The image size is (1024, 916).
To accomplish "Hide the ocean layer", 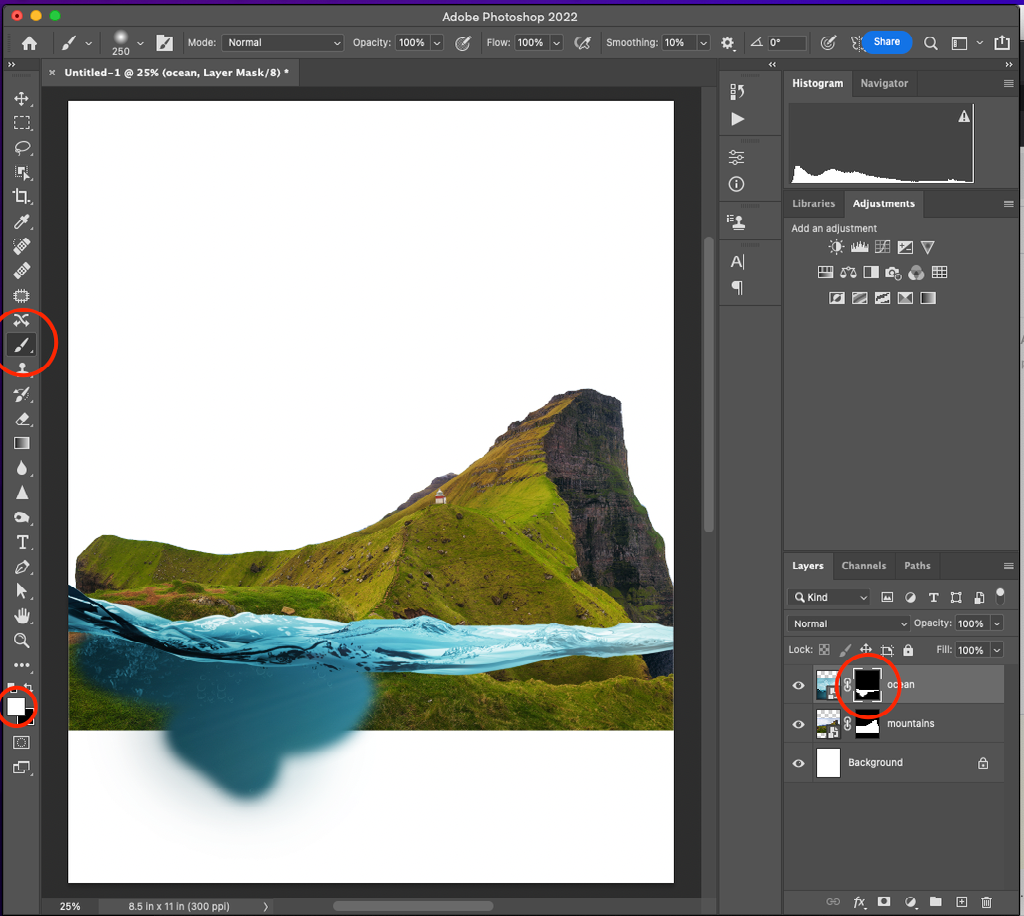I will click(x=798, y=685).
